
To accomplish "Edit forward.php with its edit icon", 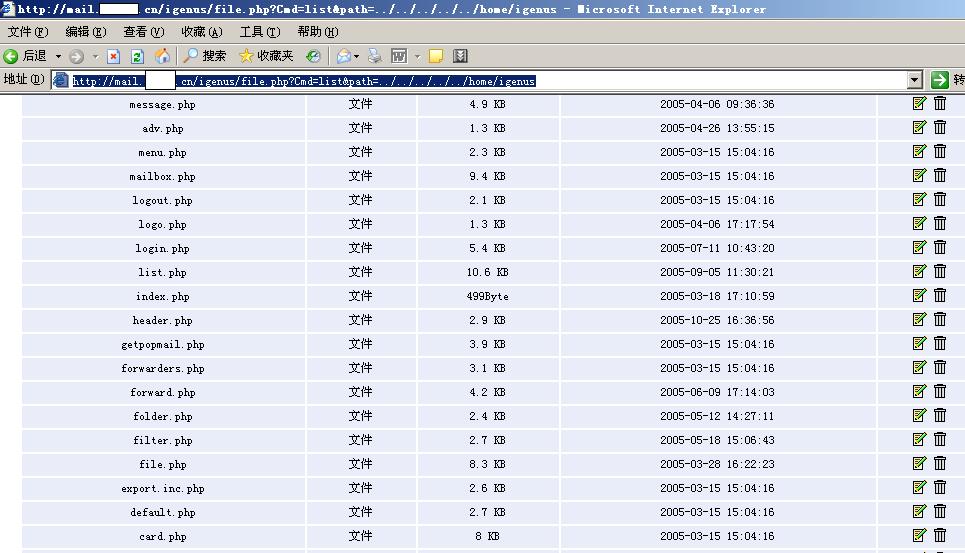I will point(919,391).
